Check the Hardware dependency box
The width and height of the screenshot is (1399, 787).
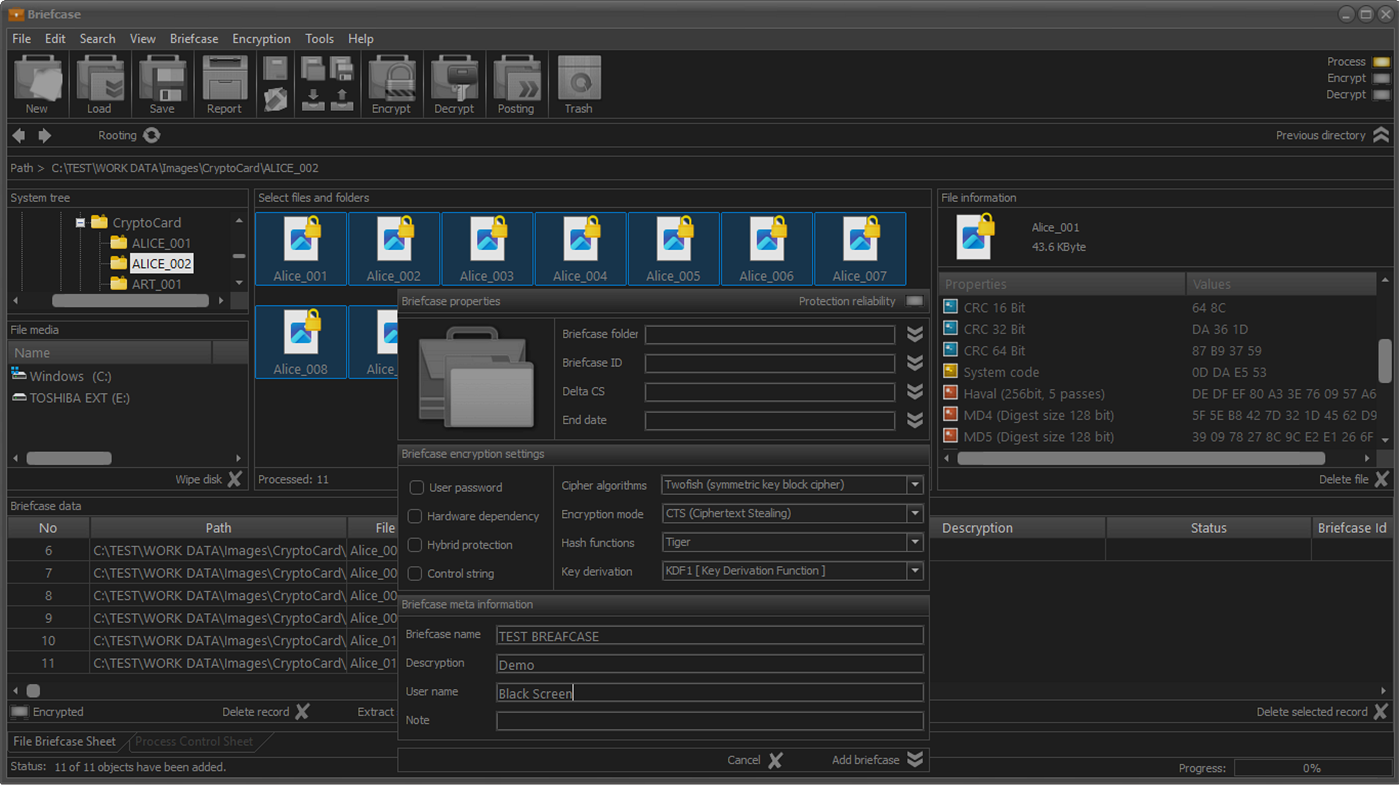tap(416, 516)
